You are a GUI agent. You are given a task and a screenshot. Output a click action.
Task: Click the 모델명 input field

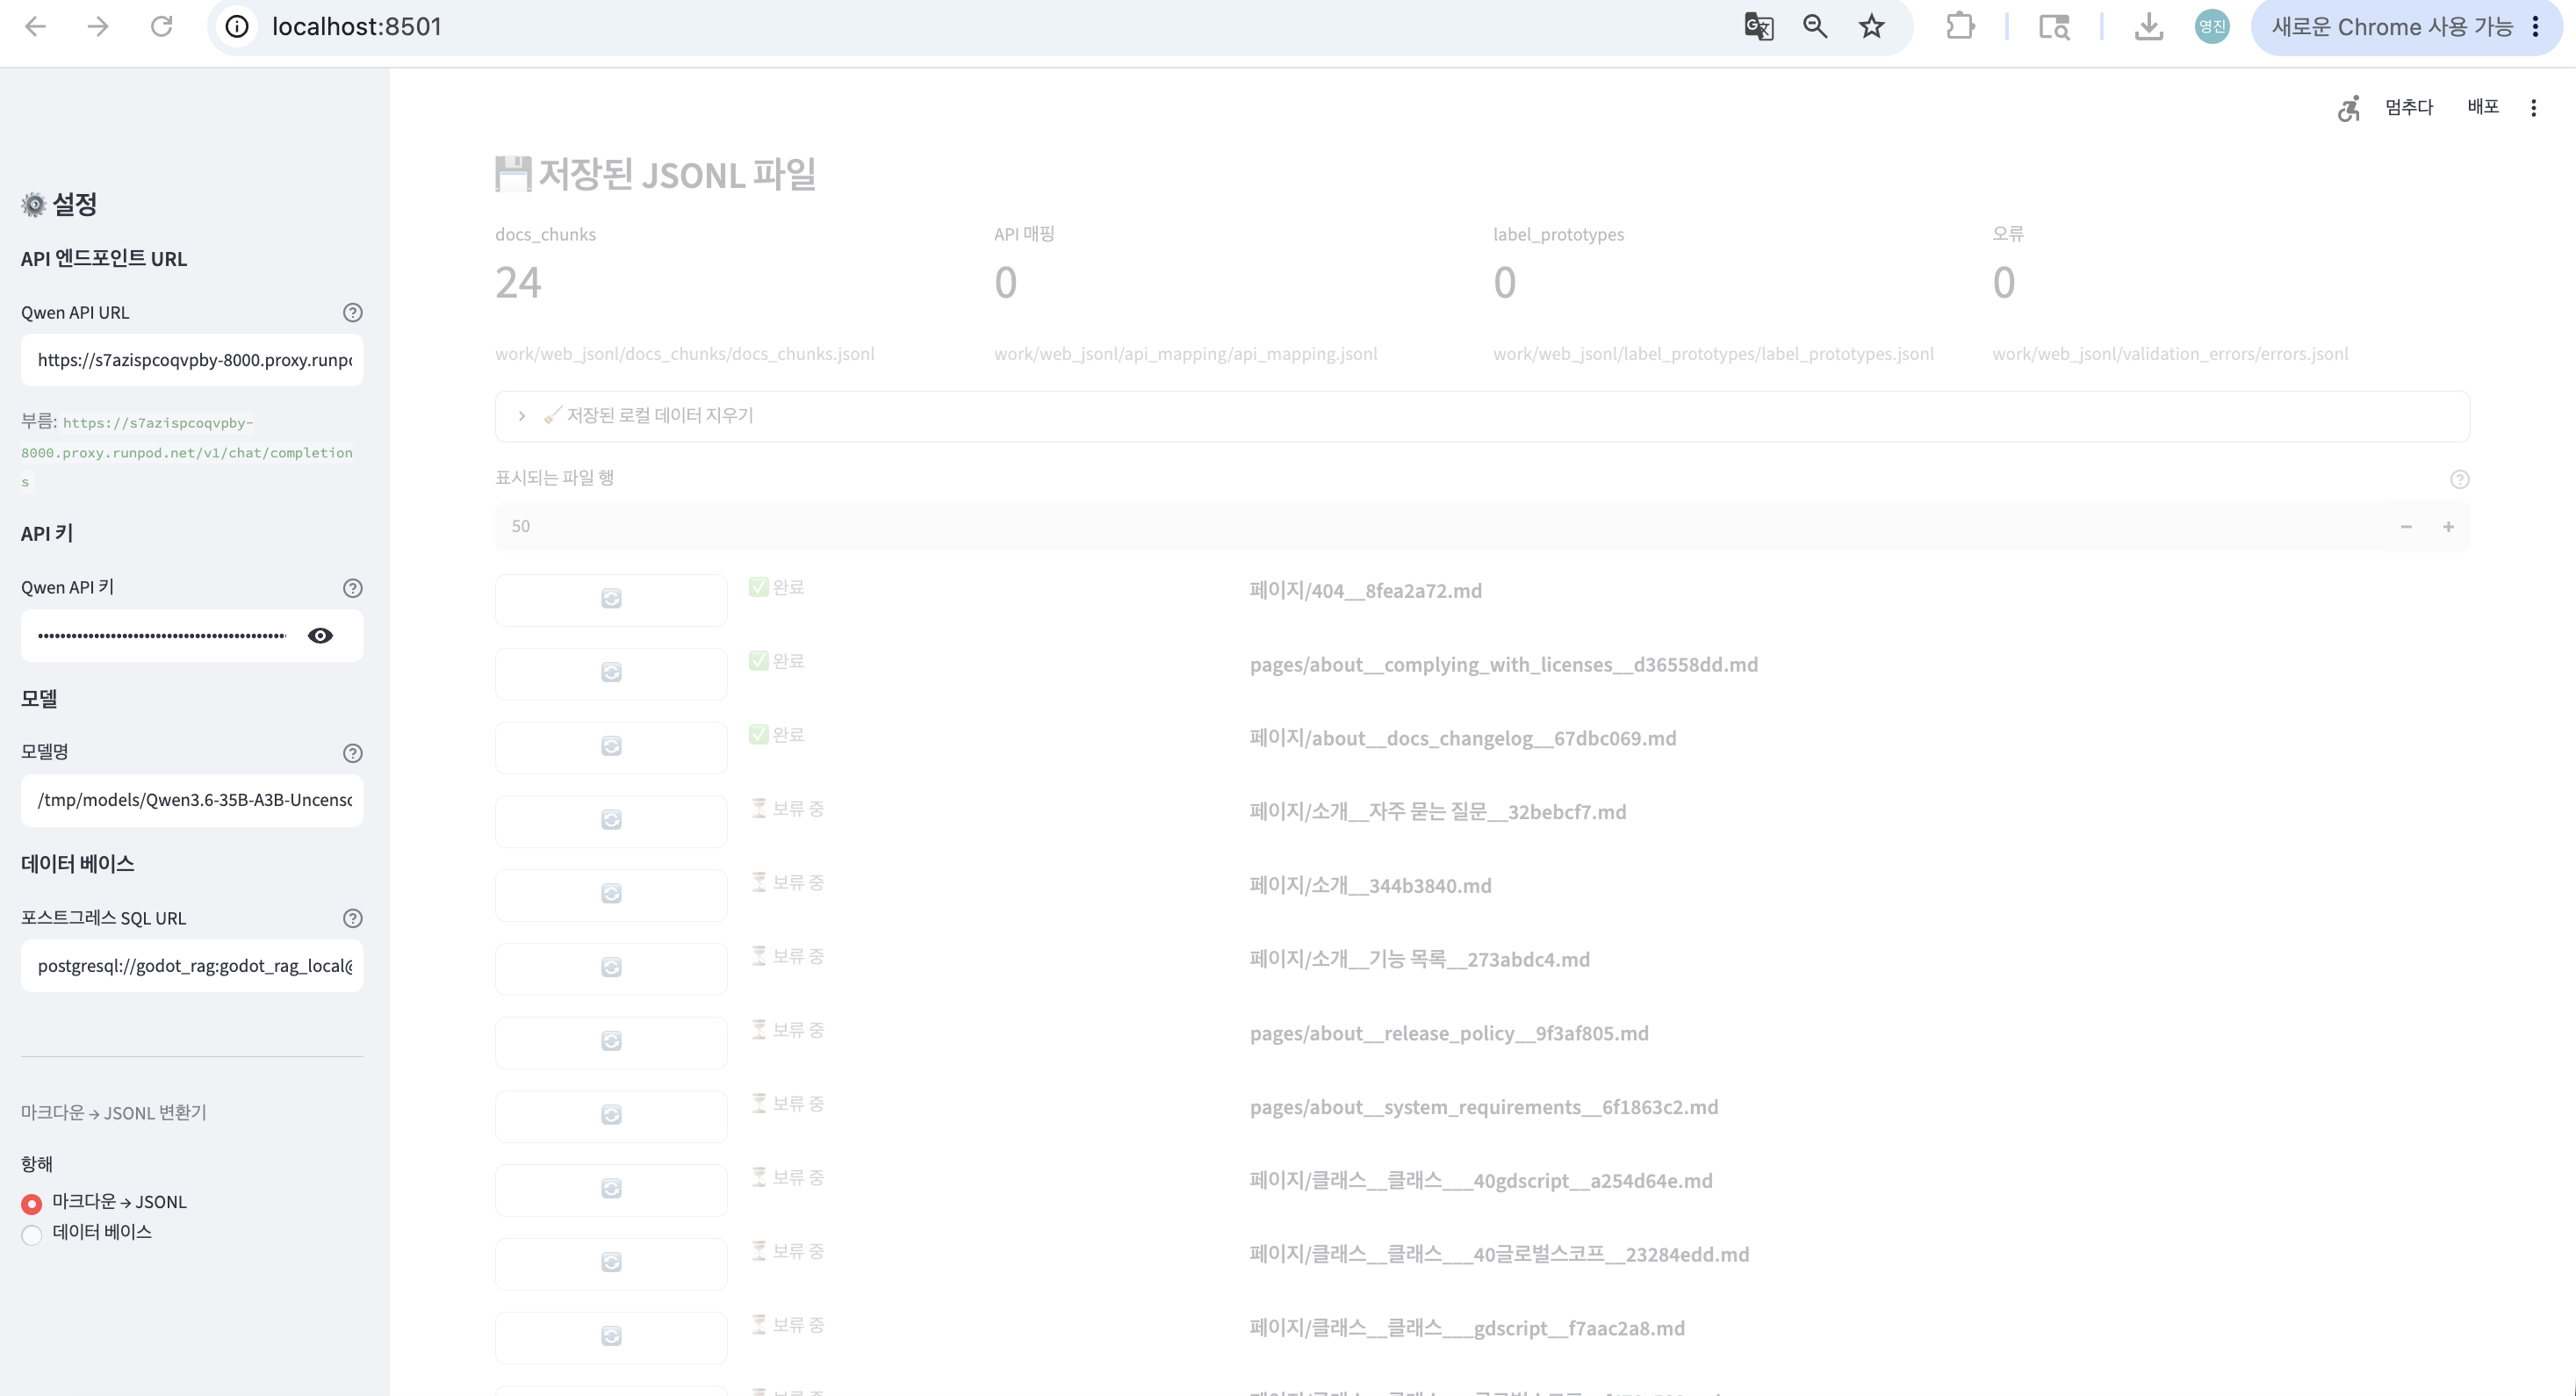[192, 800]
